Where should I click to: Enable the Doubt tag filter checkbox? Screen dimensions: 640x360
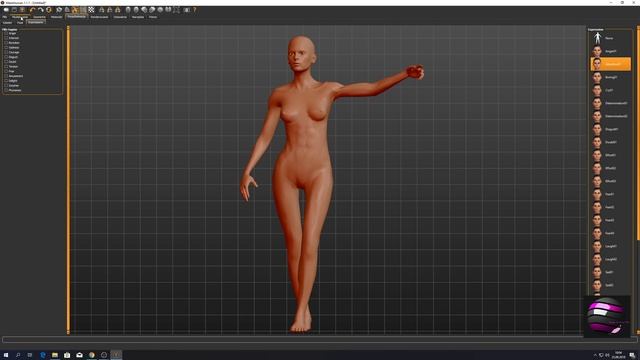pos(6,62)
